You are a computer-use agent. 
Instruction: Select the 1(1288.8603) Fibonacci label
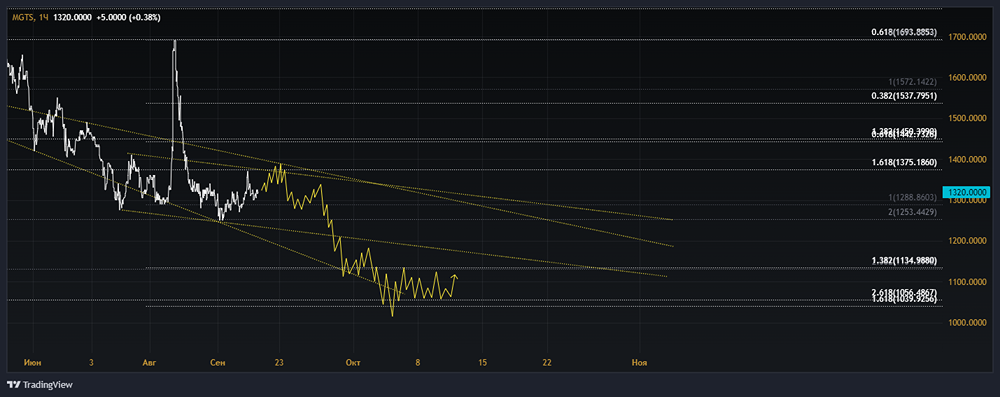(x=913, y=198)
